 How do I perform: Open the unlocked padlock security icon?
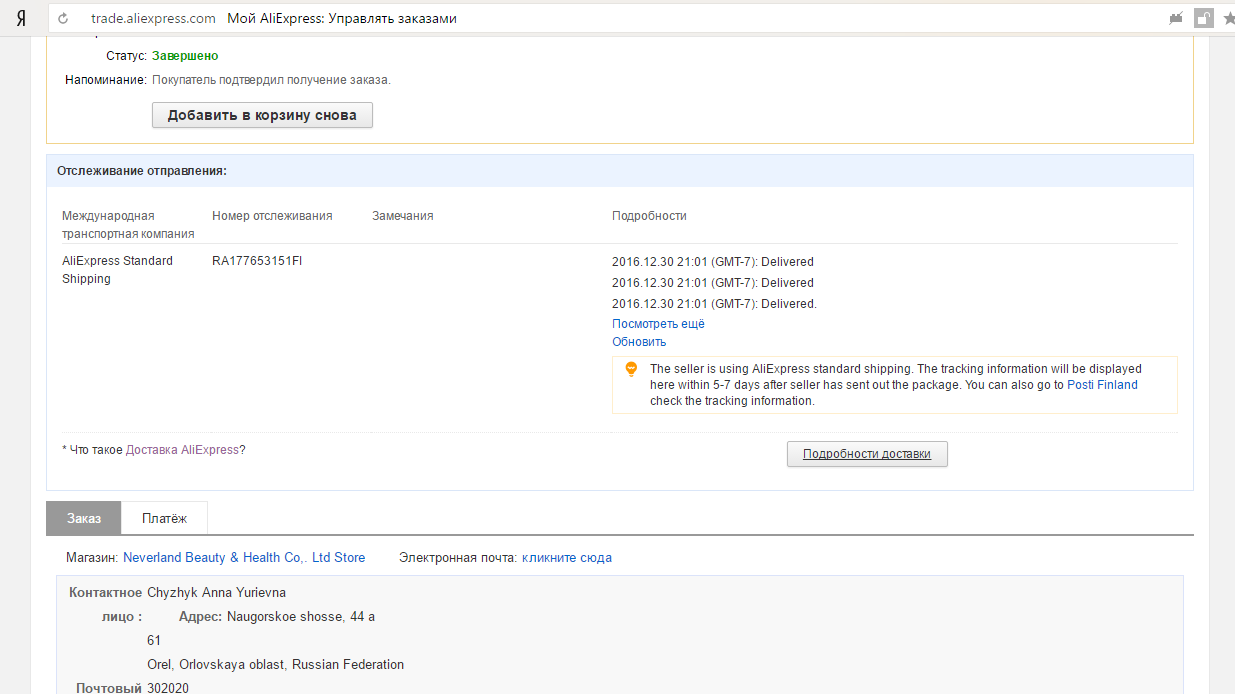pos(1204,18)
